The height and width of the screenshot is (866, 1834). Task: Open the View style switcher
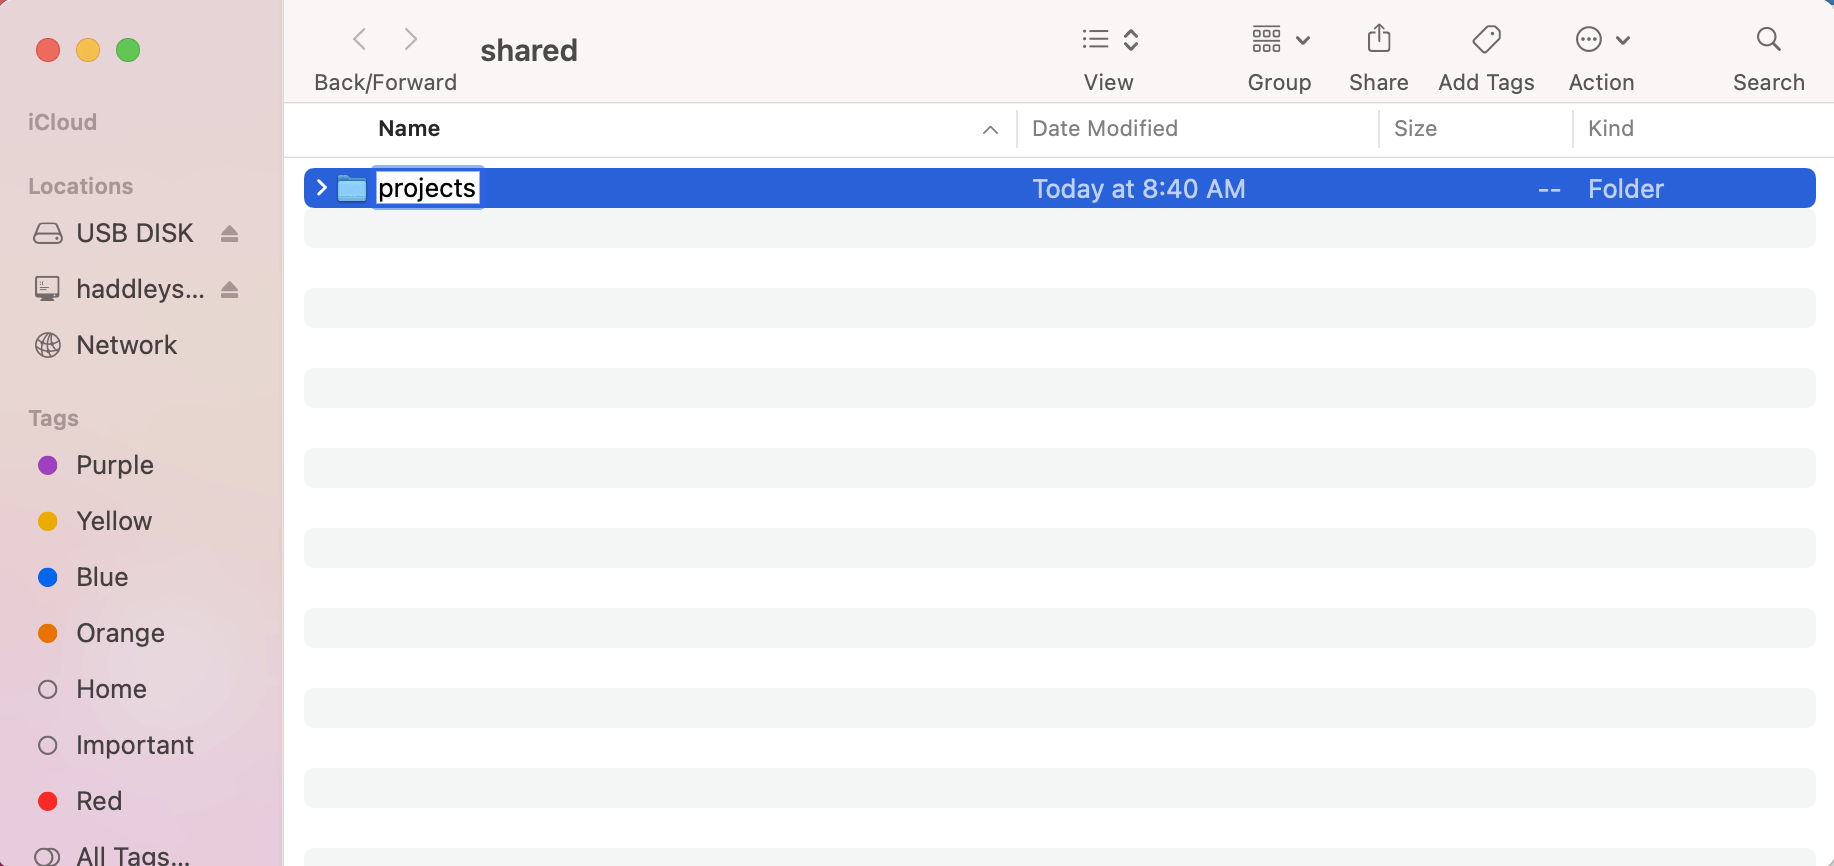click(1110, 40)
